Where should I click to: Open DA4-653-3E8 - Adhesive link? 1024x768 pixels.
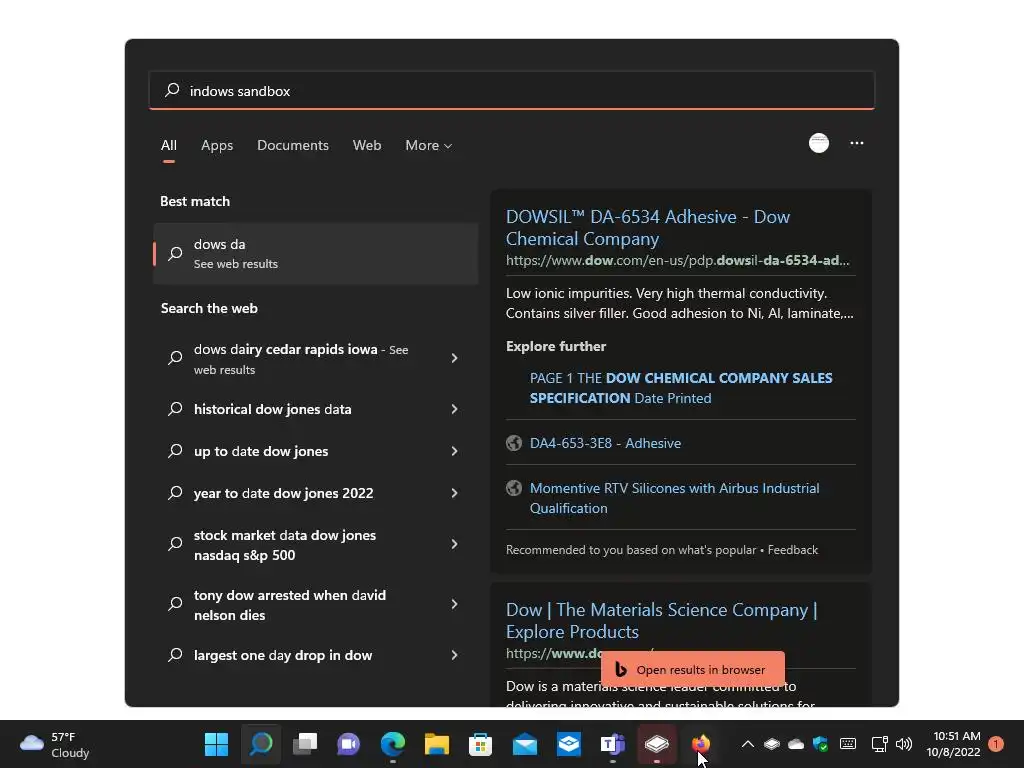[605, 443]
